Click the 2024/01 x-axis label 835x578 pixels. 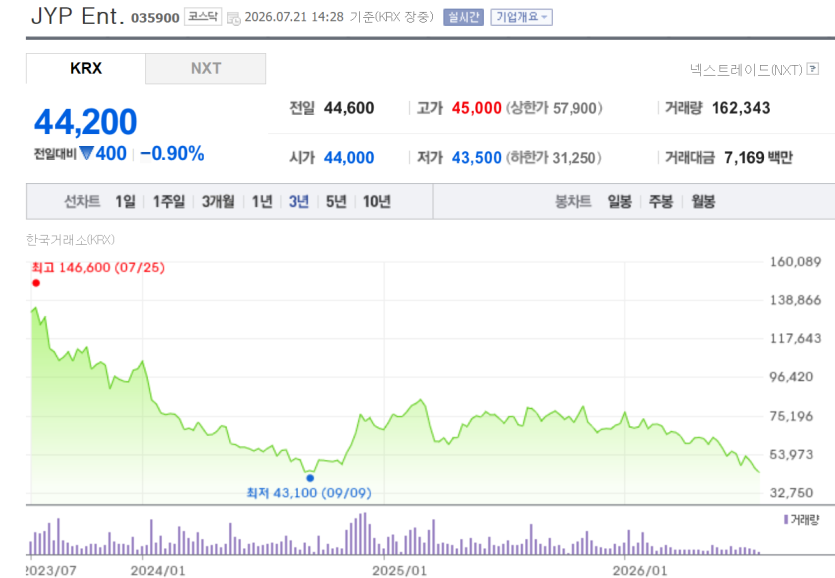coord(158,571)
